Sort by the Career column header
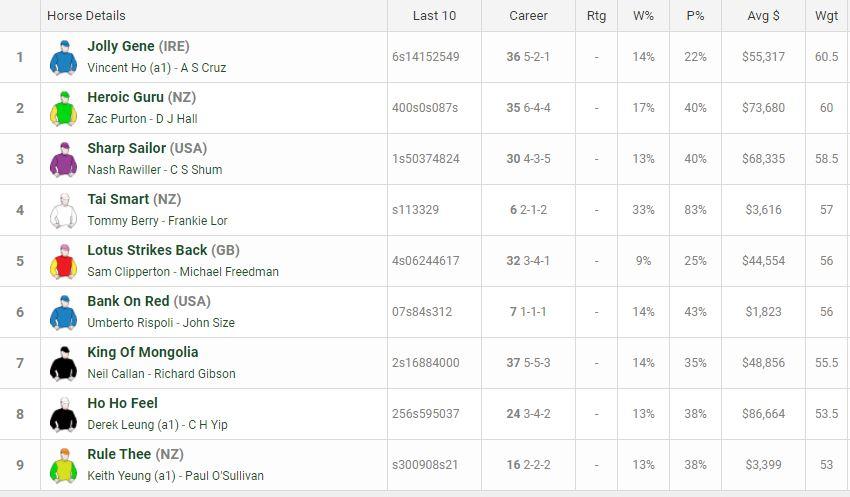This screenshot has width=850, height=497. [528, 16]
